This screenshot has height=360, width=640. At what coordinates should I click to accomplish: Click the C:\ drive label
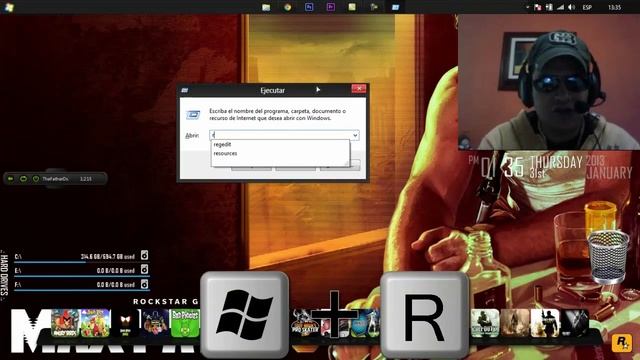tap(18, 257)
